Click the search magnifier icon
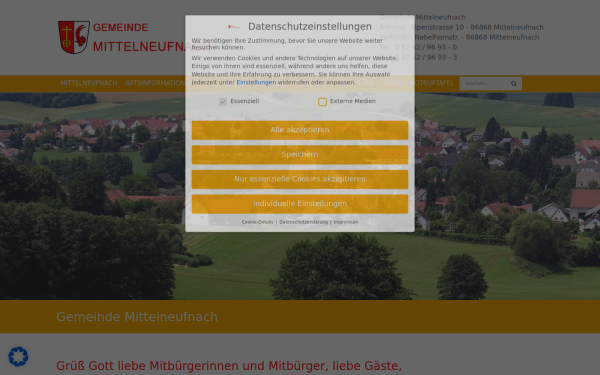600x375 pixels. pos(514,83)
